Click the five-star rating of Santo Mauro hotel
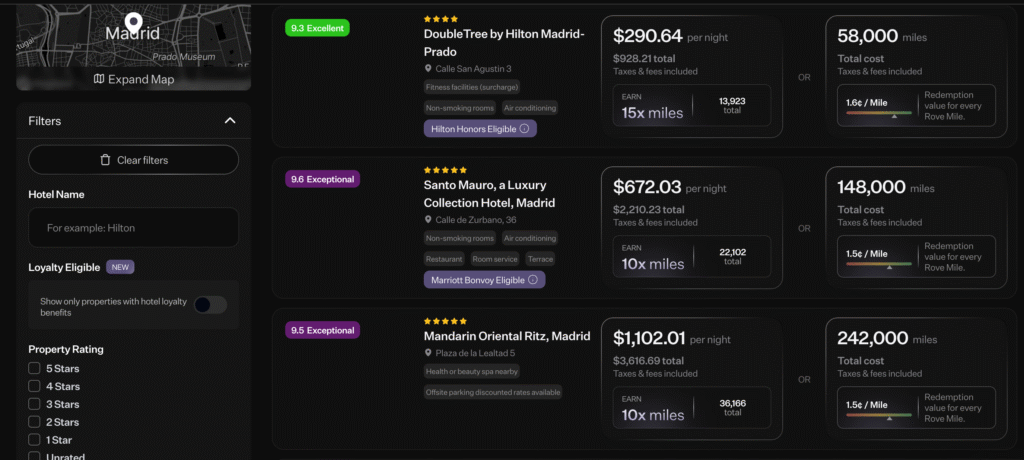The height and width of the screenshot is (460, 1024). click(x=445, y=170)
